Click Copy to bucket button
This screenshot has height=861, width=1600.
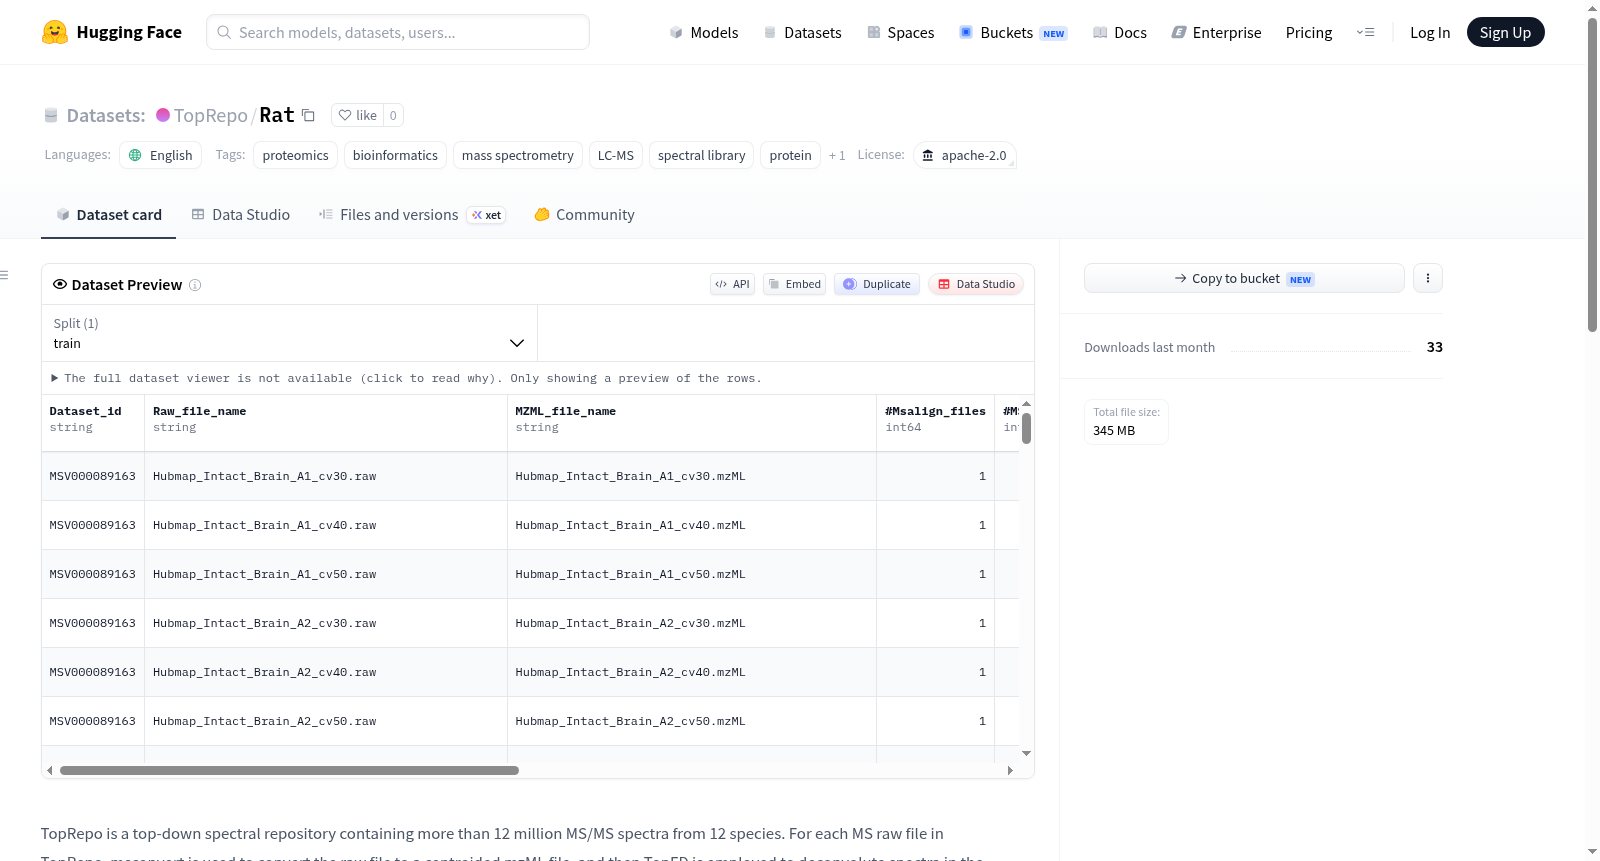pos(1244,278)
